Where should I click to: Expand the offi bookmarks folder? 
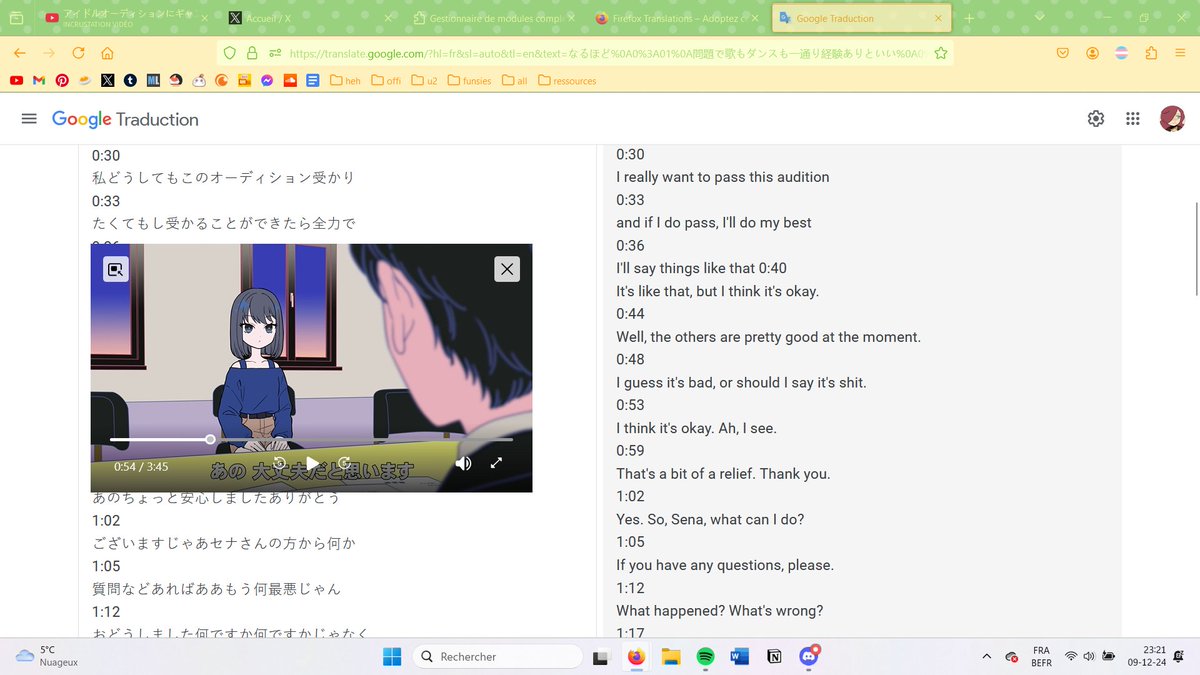(x=386, y=80)
